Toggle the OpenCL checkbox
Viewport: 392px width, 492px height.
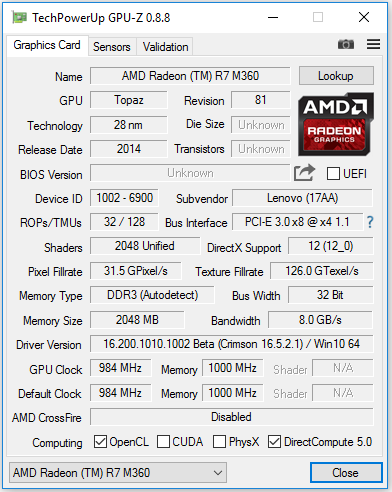pos(100,441)
